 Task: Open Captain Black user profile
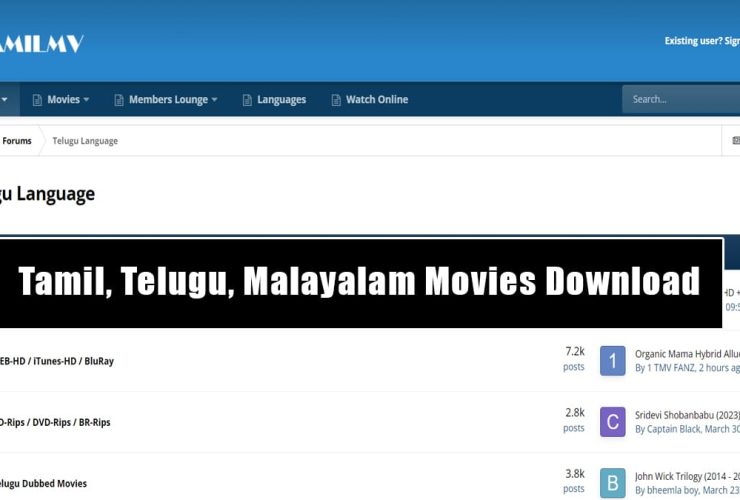[673, 429]
